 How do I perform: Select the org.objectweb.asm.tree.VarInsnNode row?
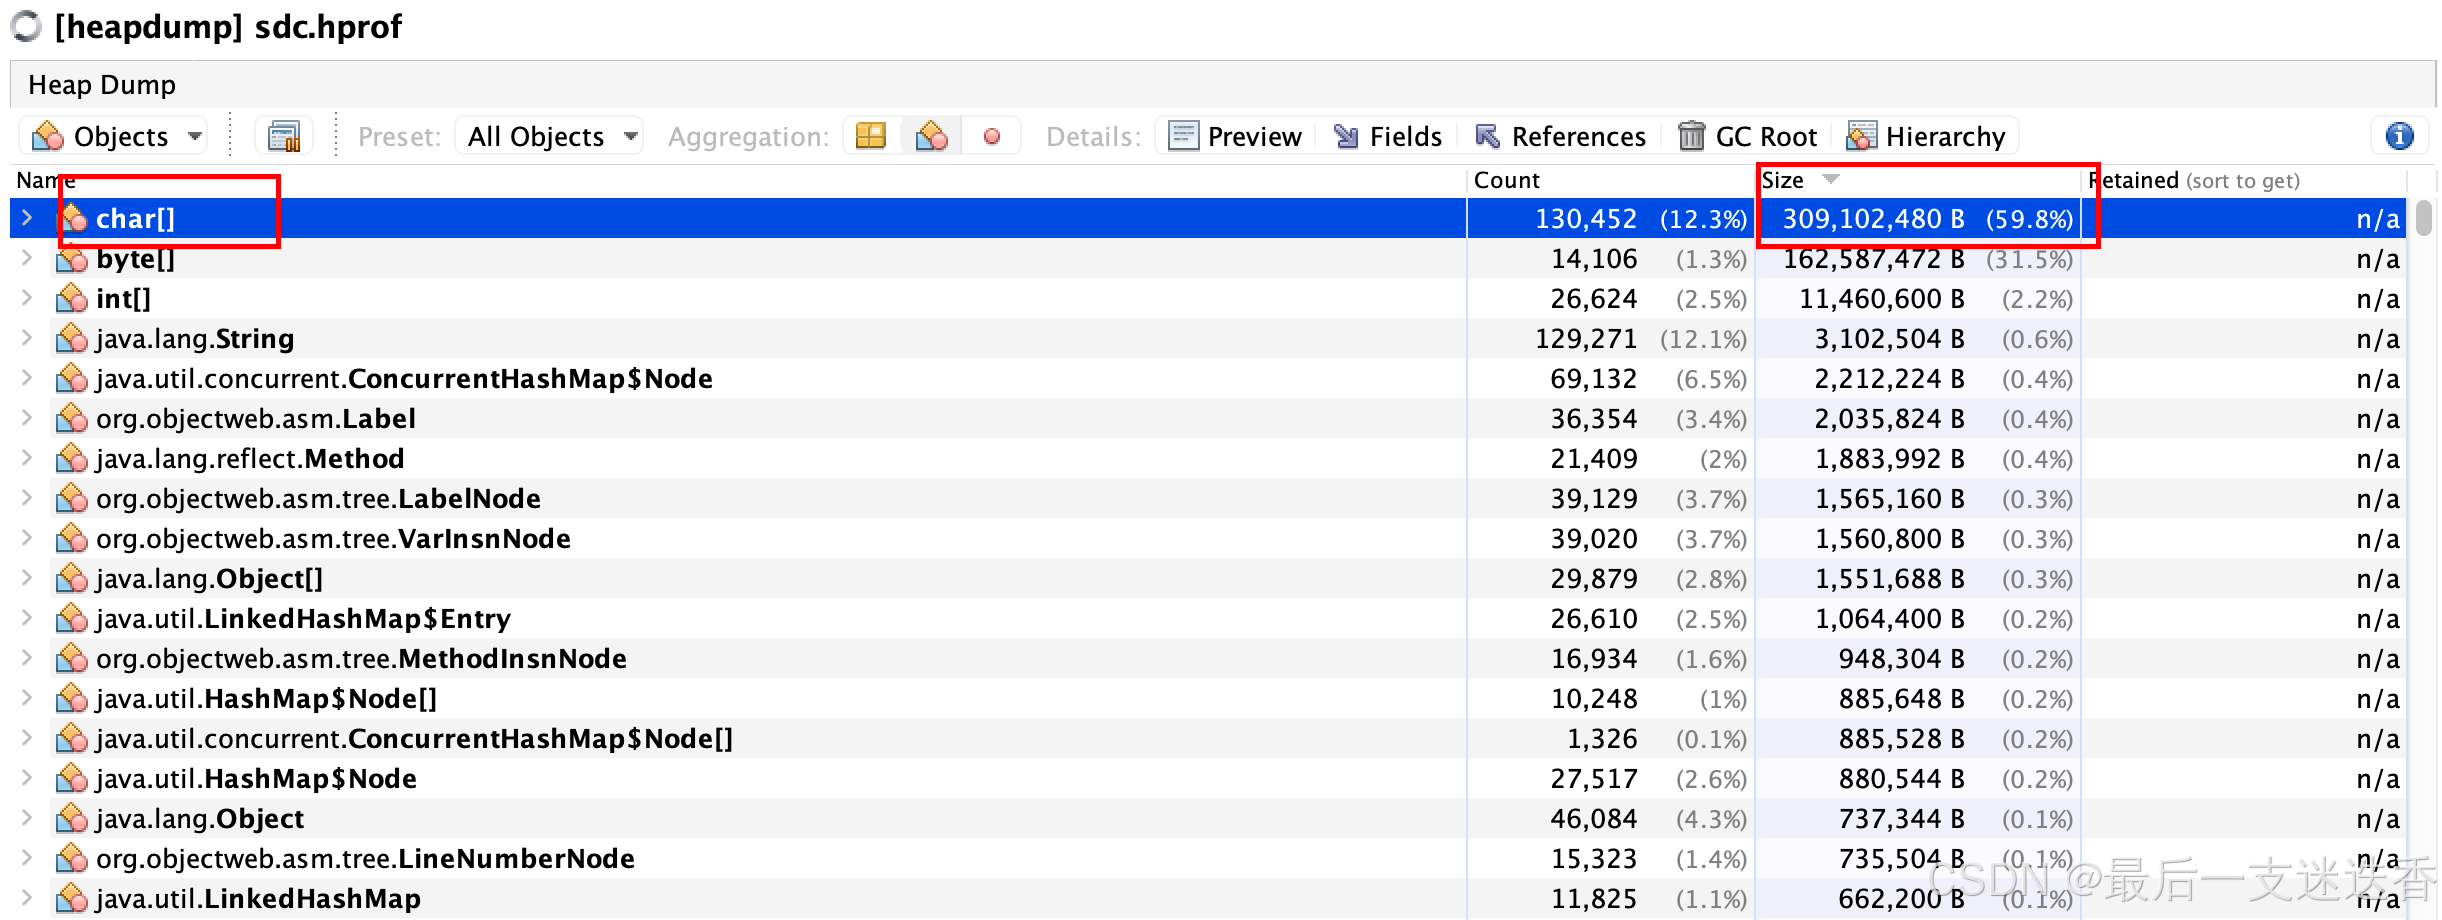click(1208, 538)
